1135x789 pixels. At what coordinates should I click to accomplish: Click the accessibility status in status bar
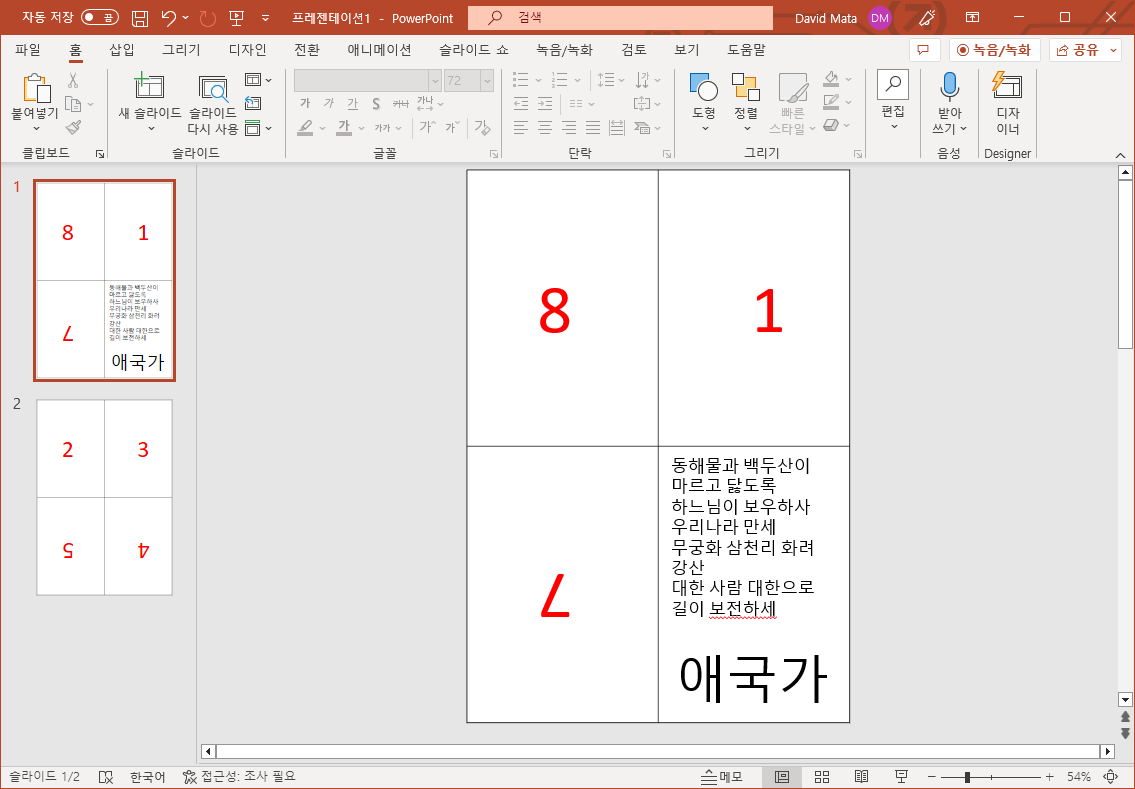tap(240, 777)
